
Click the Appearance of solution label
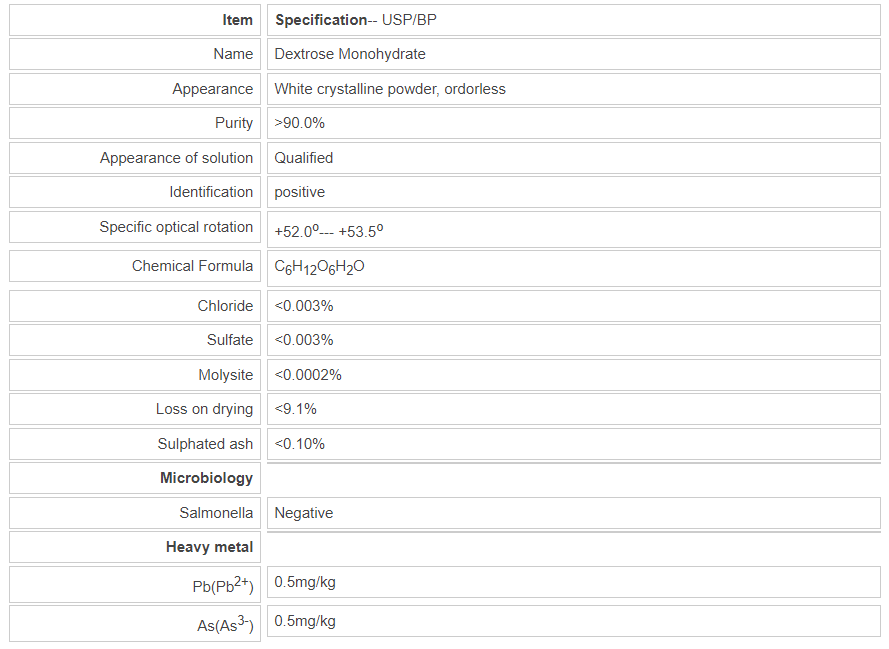176,158
